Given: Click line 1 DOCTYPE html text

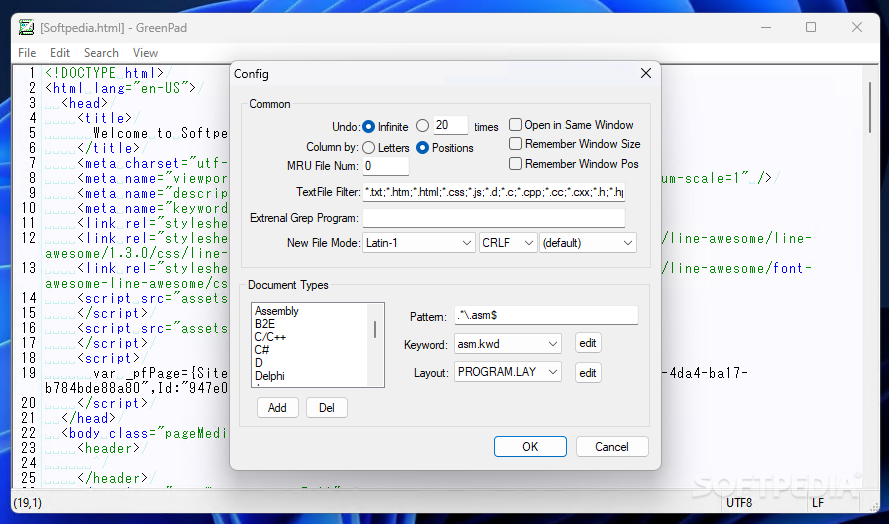Looking at the screenshot, I should tap(105, 73).
